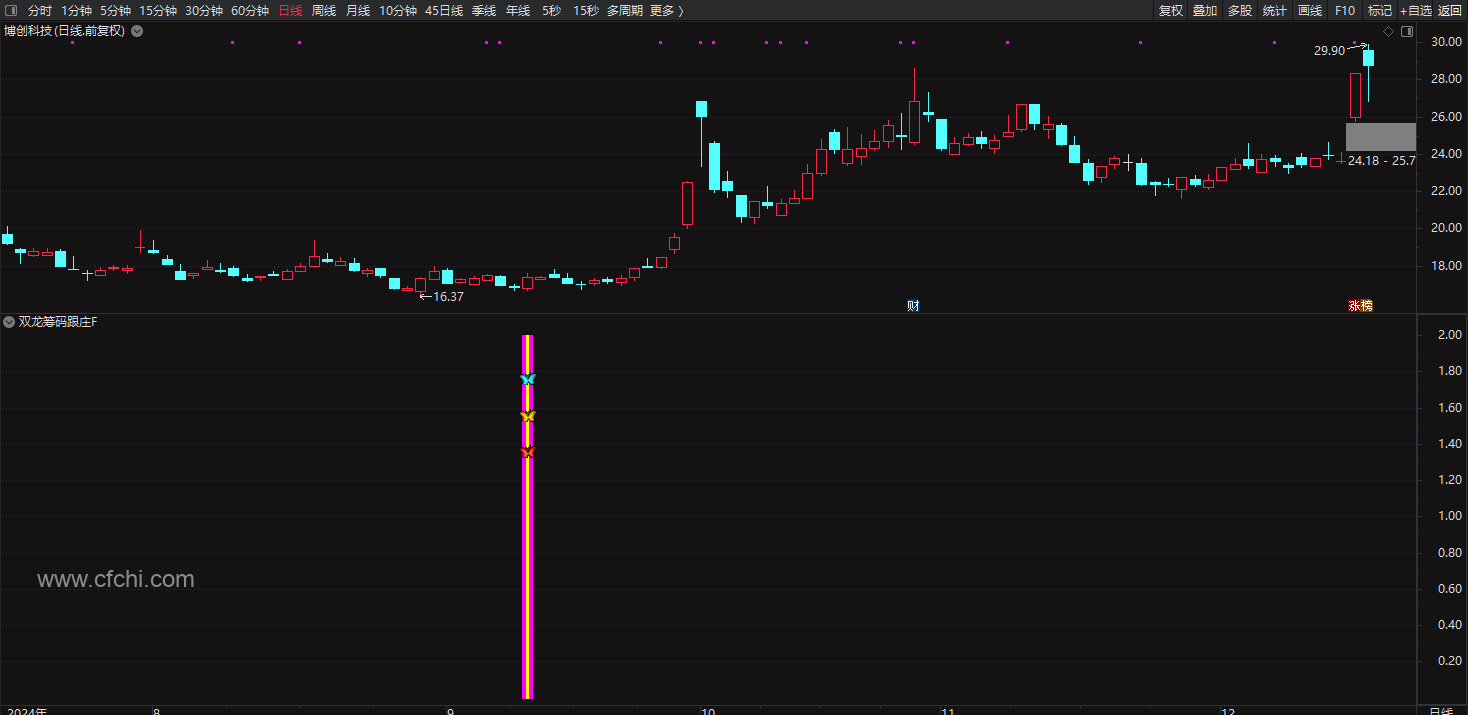Viewport: 1468px width, 715px height.
Task: Switch to 年线 yearly chart
Action: (518, 11)
